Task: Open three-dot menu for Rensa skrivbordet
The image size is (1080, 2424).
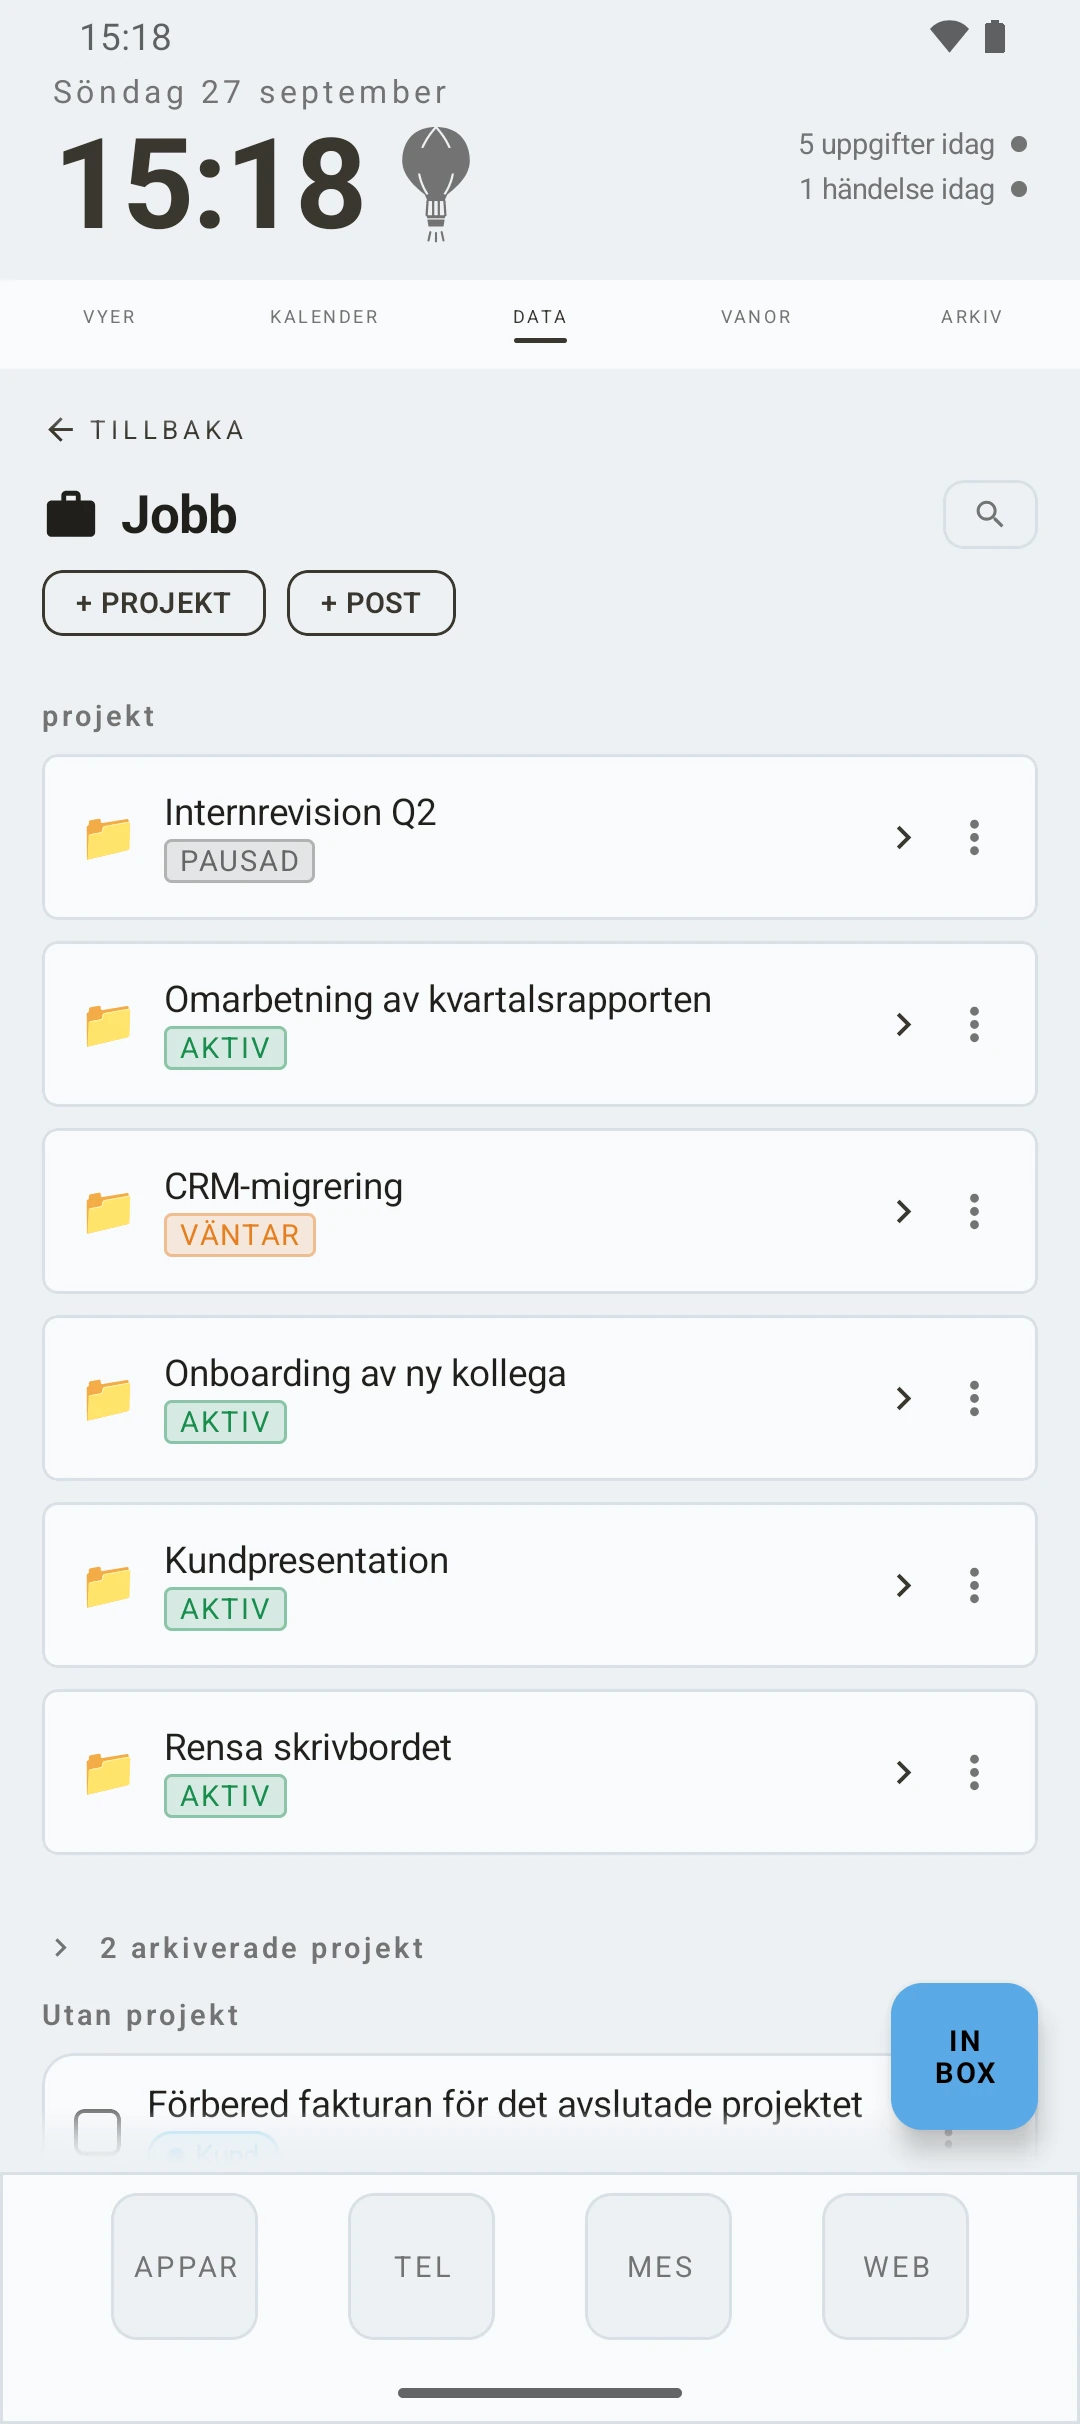Action: tap(974, 1772)
